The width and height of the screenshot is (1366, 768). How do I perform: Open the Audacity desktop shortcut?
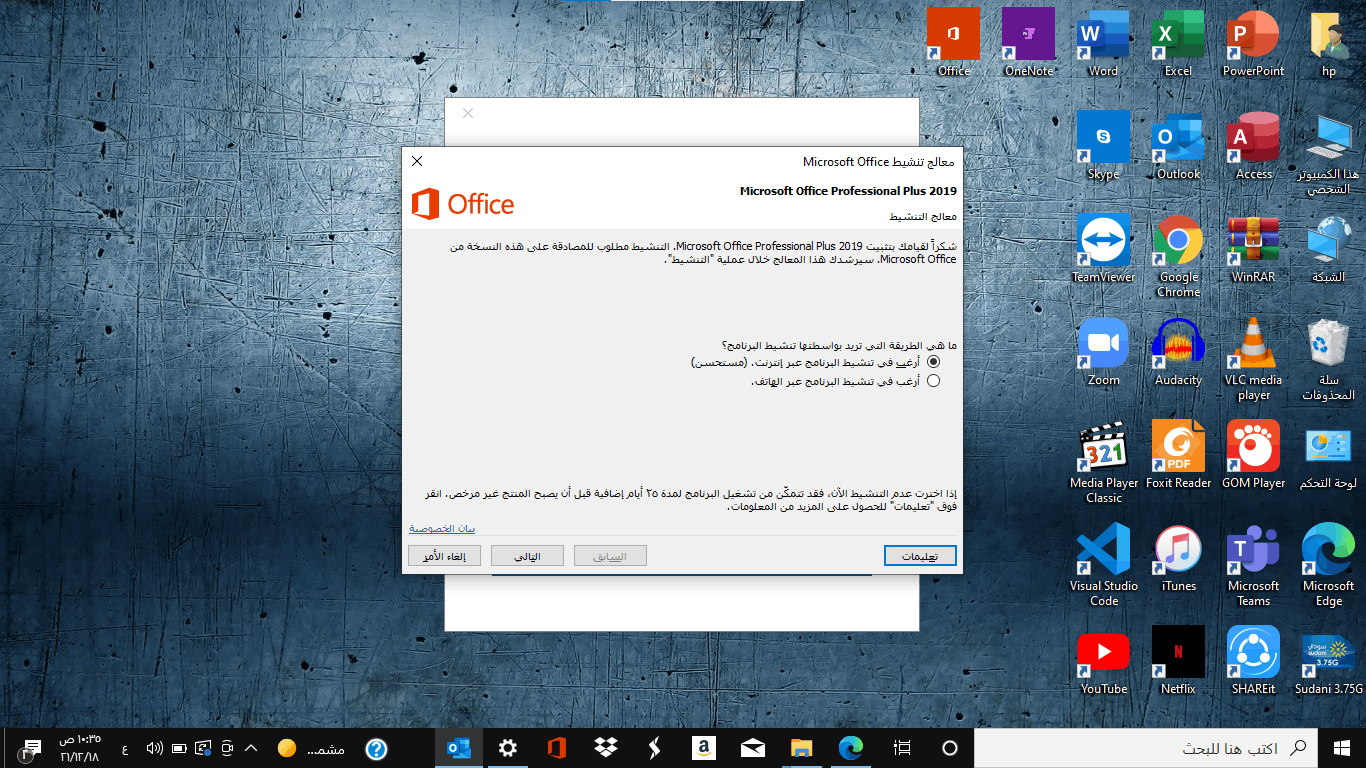[x=1178, y=352]
